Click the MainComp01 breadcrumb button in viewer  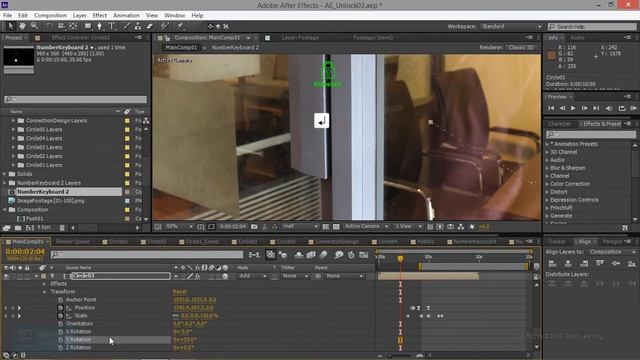pyautogui.click(x=181, y=47)
